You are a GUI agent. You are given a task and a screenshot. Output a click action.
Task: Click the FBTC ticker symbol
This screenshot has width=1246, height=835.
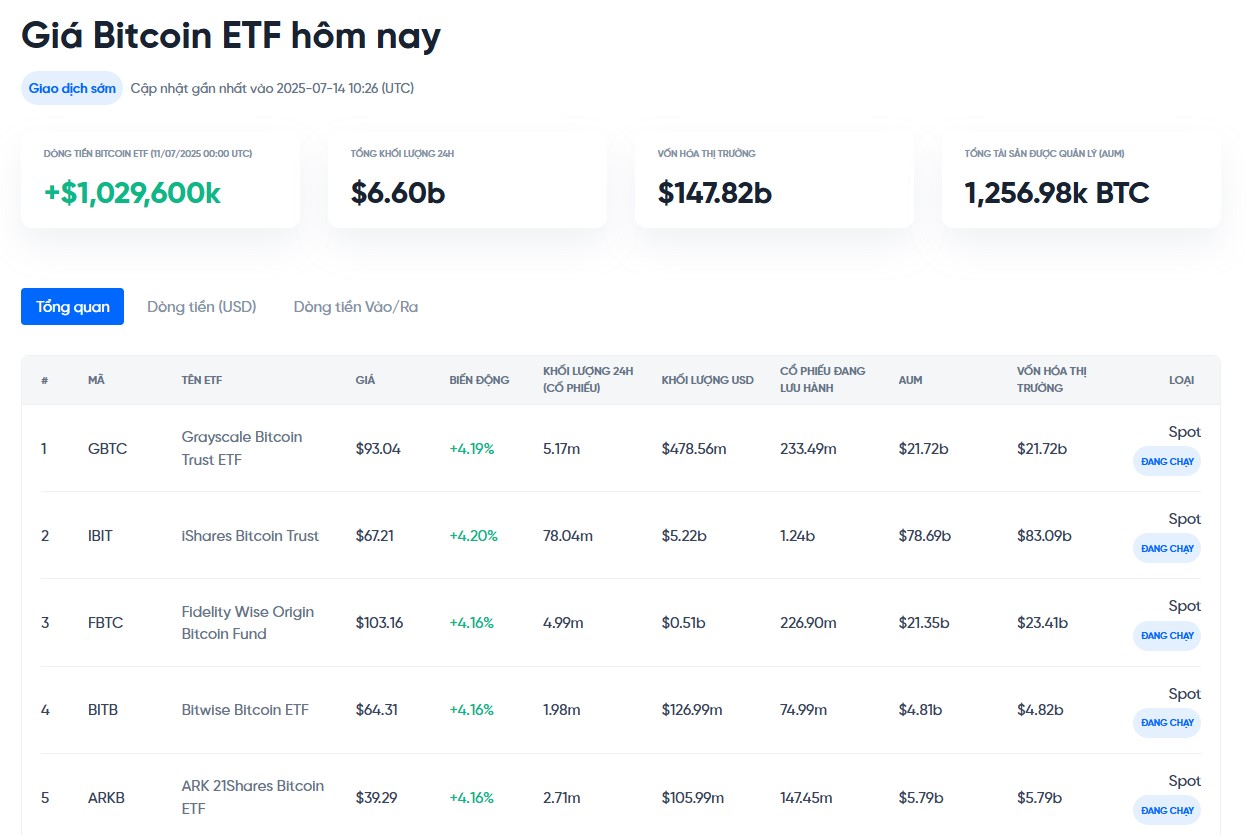[x=106, y=623]
